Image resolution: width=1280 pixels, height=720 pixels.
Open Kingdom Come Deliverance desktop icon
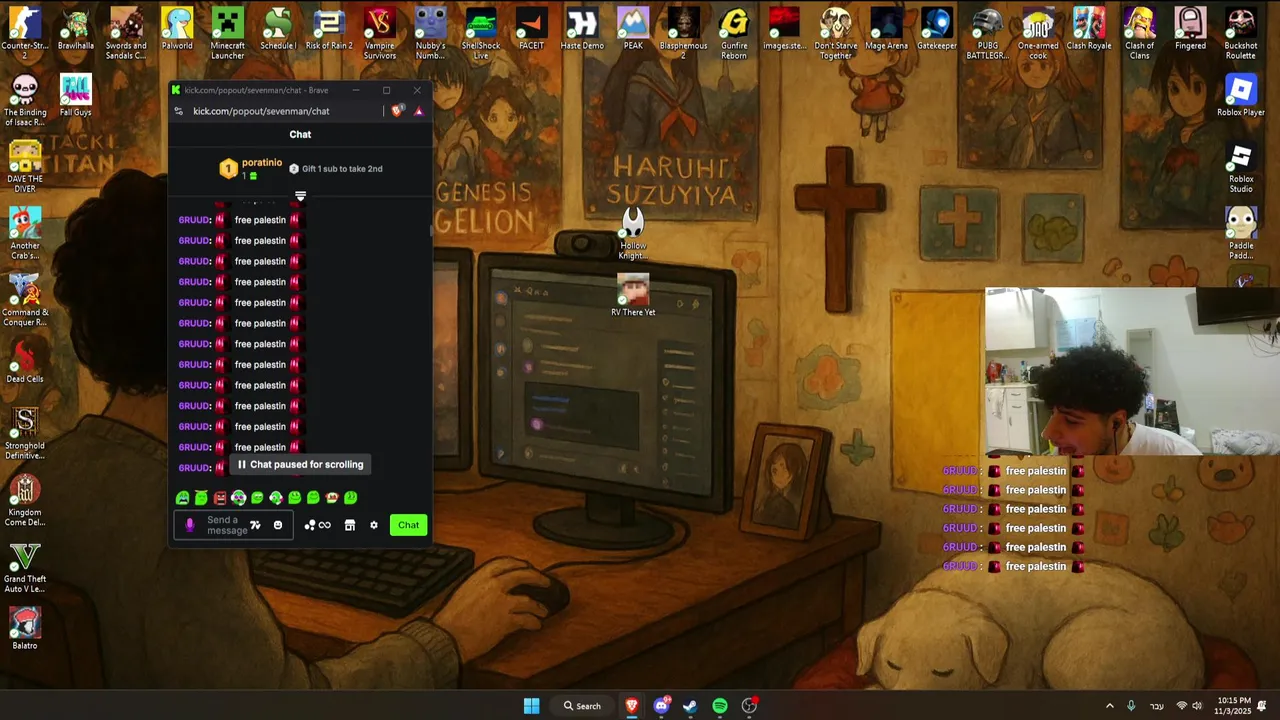(25, 500)
